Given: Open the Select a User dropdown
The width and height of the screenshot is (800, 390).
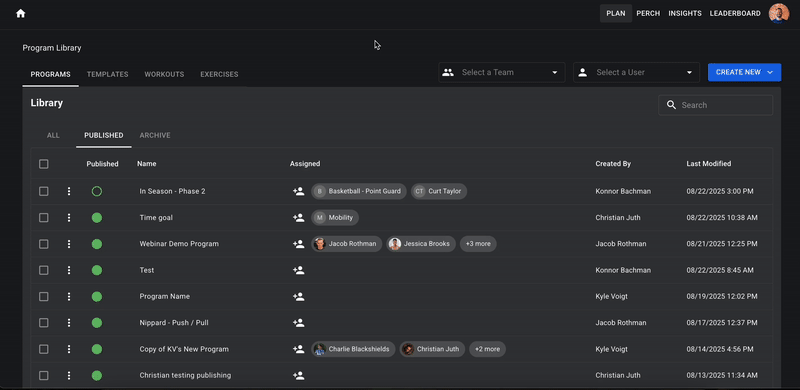Looking at the screenshot, I should [x=636, y=72].
